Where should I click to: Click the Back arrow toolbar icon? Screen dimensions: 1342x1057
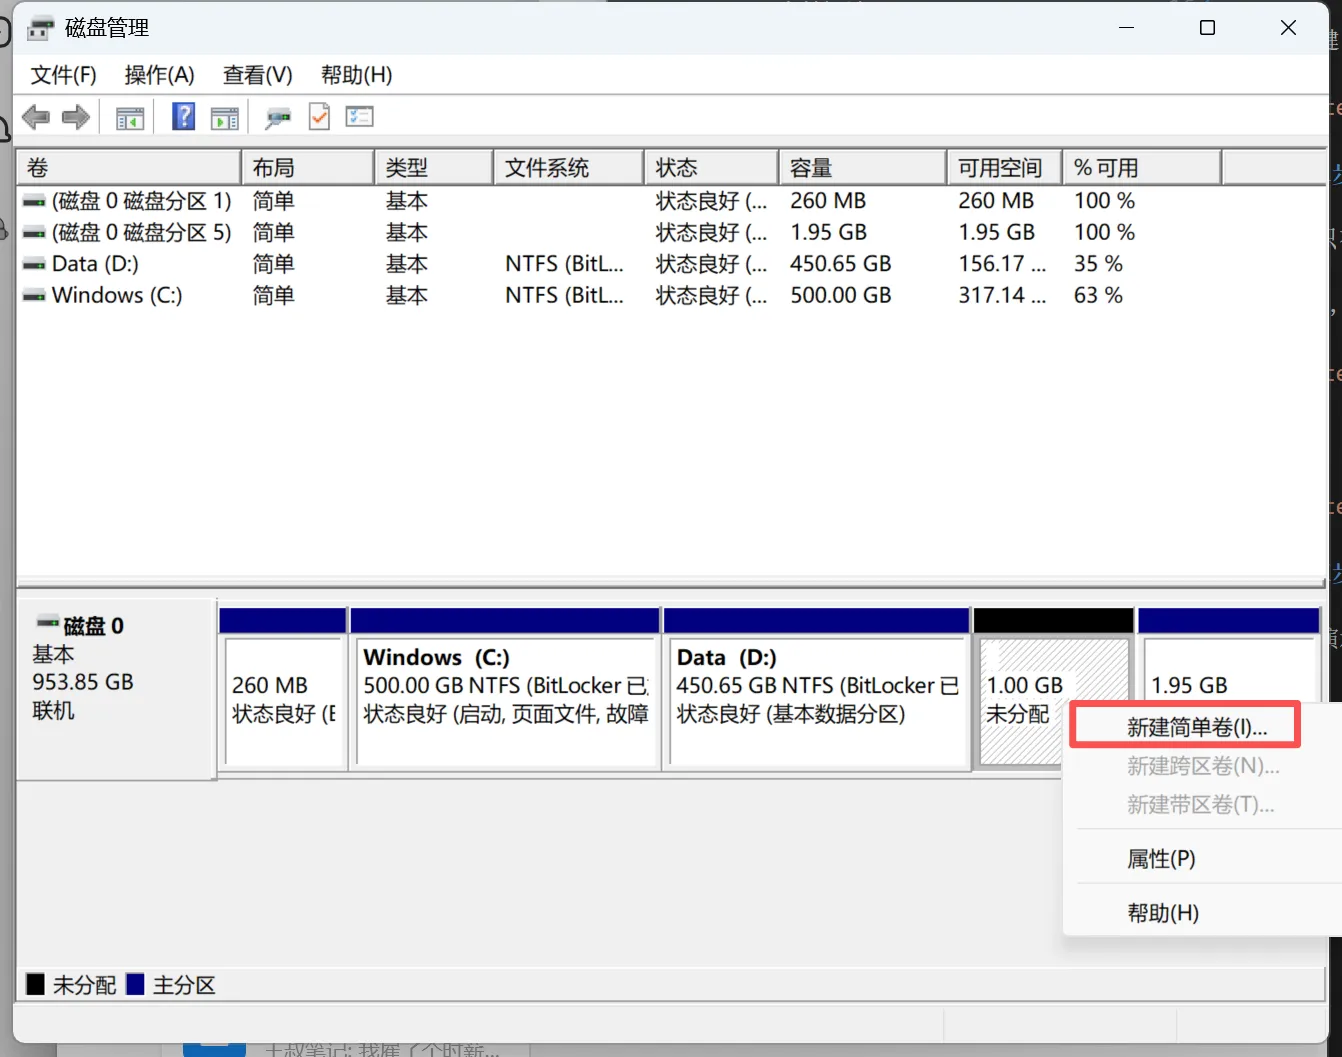36,117
